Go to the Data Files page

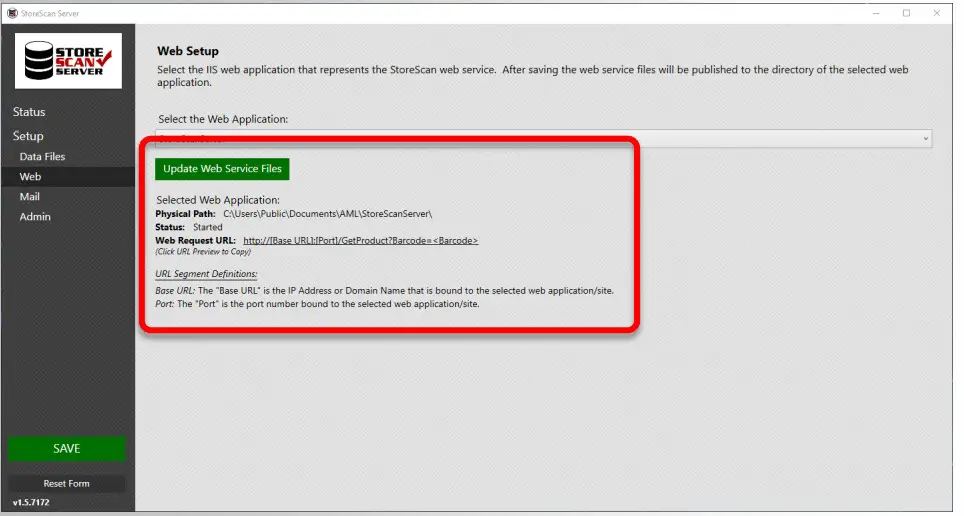tap(42, 156)
